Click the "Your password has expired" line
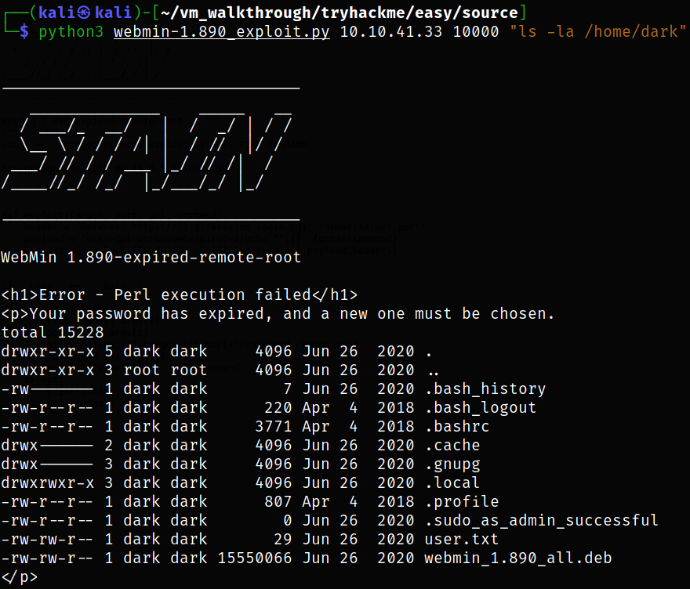Viewport: 690px width, 589px height. [278, 314]
